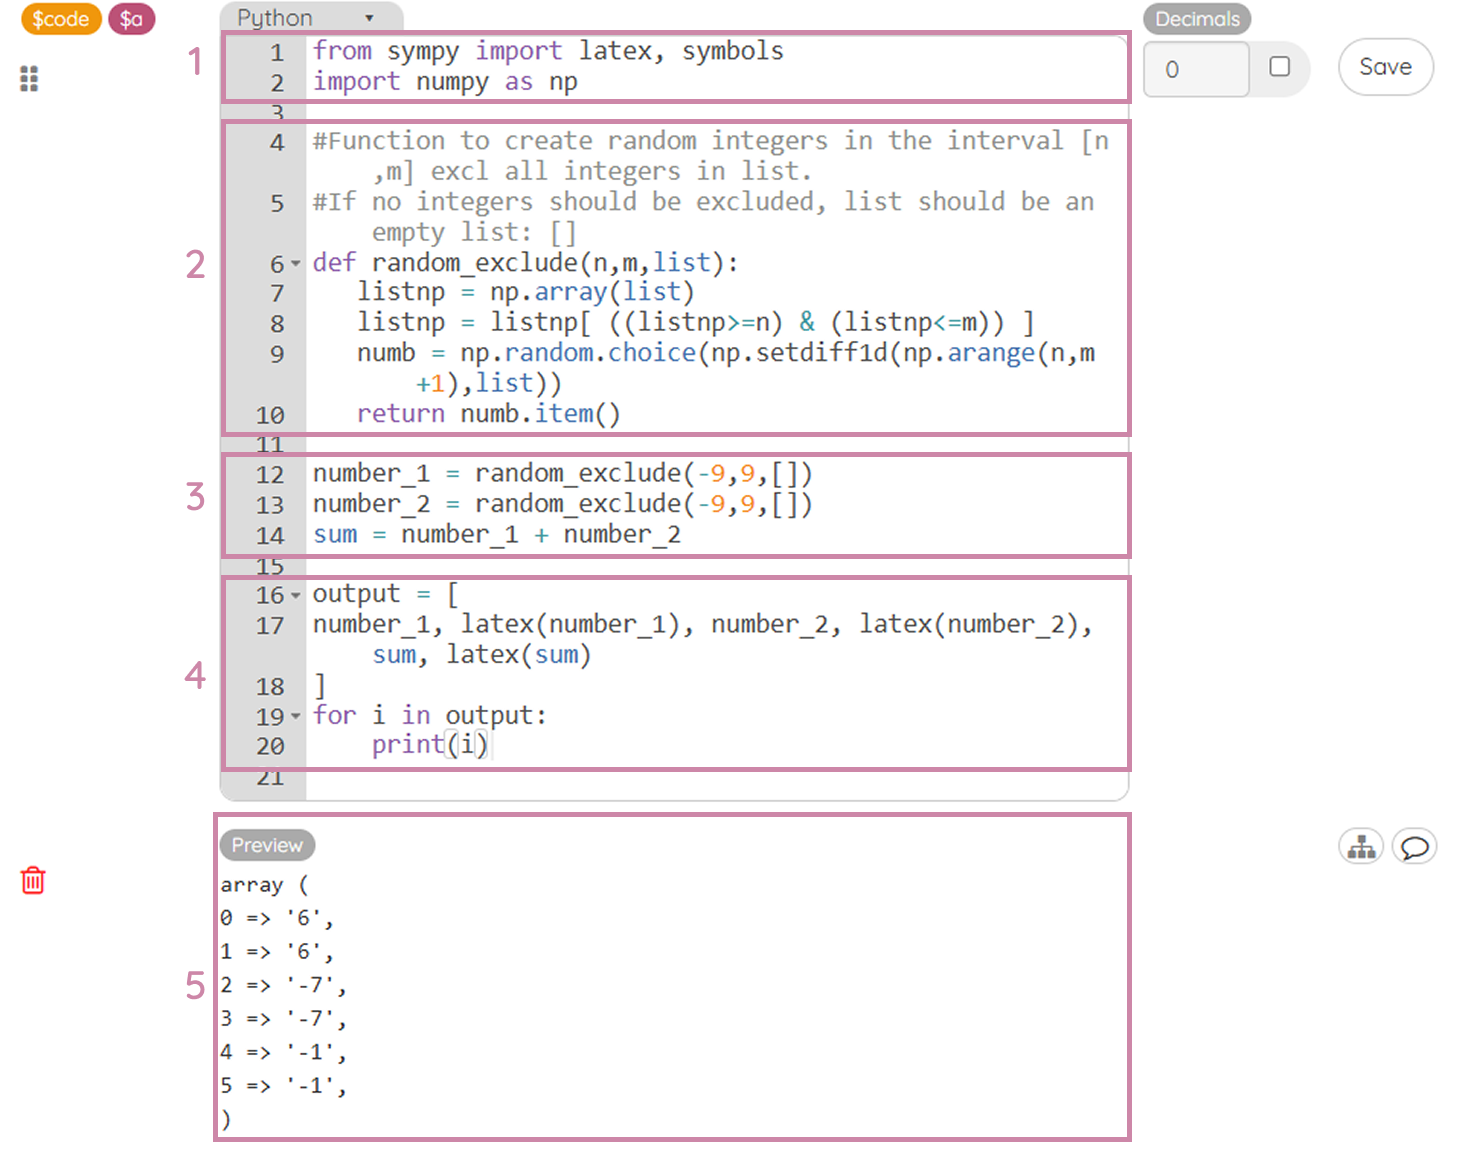Screen dimensions: 1474x1149
Task: Click the Decimals label above the number field
Action: [1196, 18]
